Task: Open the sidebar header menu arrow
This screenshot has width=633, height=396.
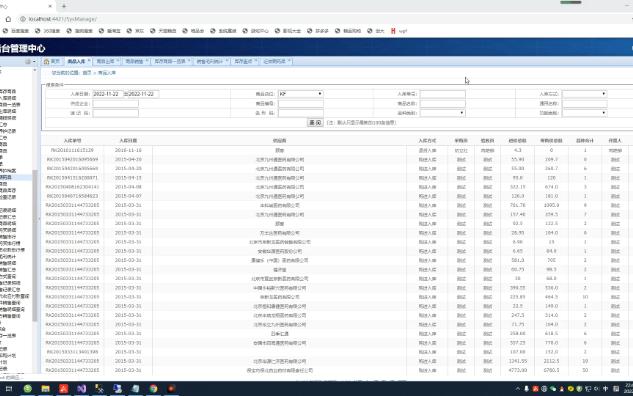Action: [x=34, y=61]
